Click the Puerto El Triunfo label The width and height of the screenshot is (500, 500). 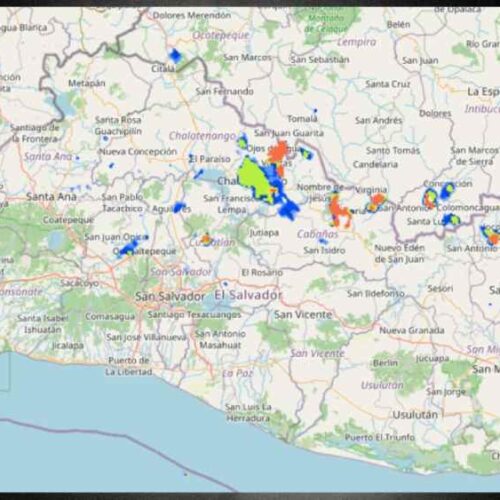pyautogui.click(x=380, y=437)
